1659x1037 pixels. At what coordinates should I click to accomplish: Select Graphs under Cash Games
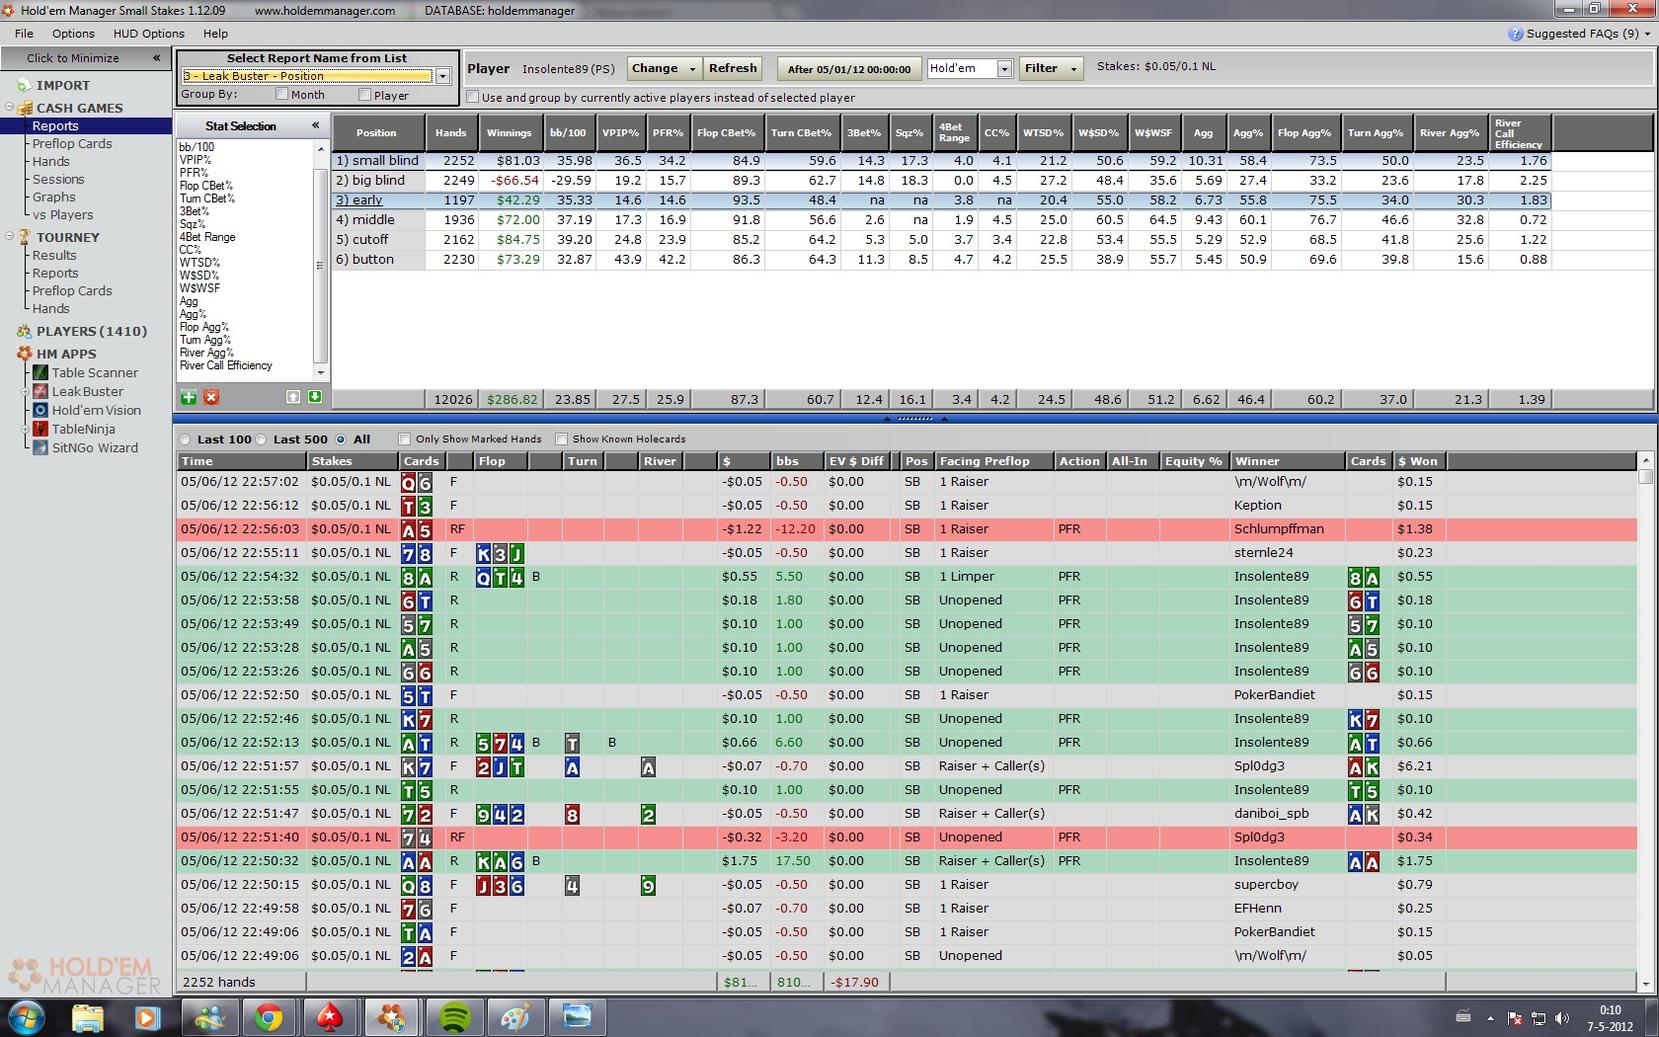point(54,197)
